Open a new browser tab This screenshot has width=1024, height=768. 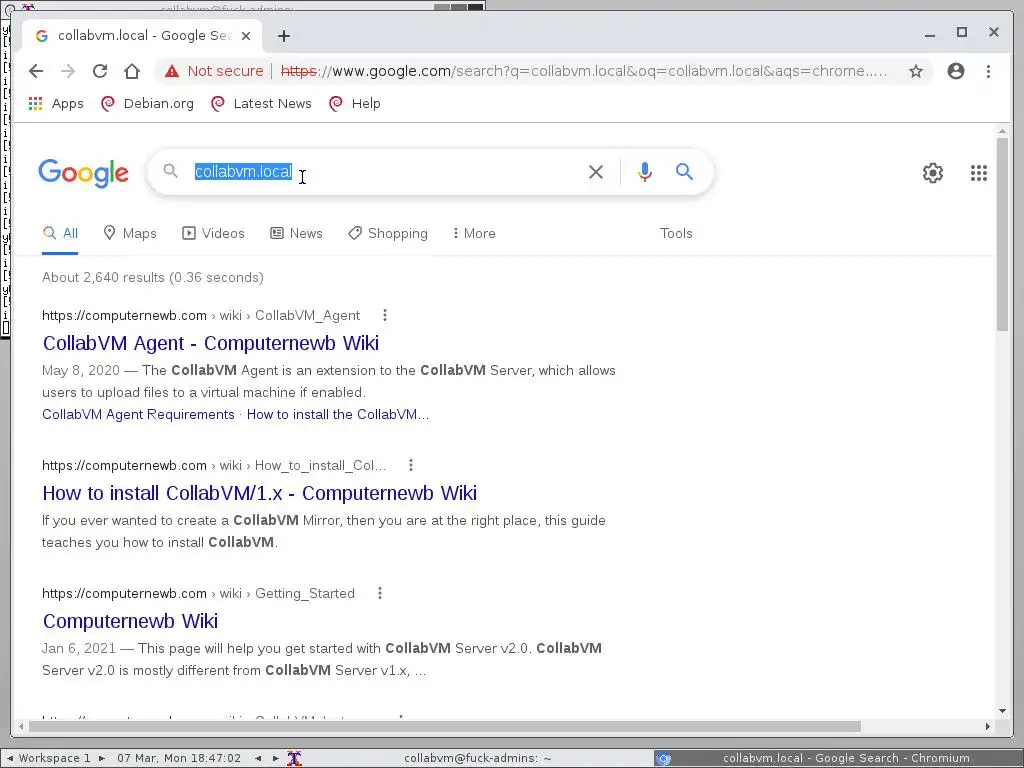tap(283, 36)
